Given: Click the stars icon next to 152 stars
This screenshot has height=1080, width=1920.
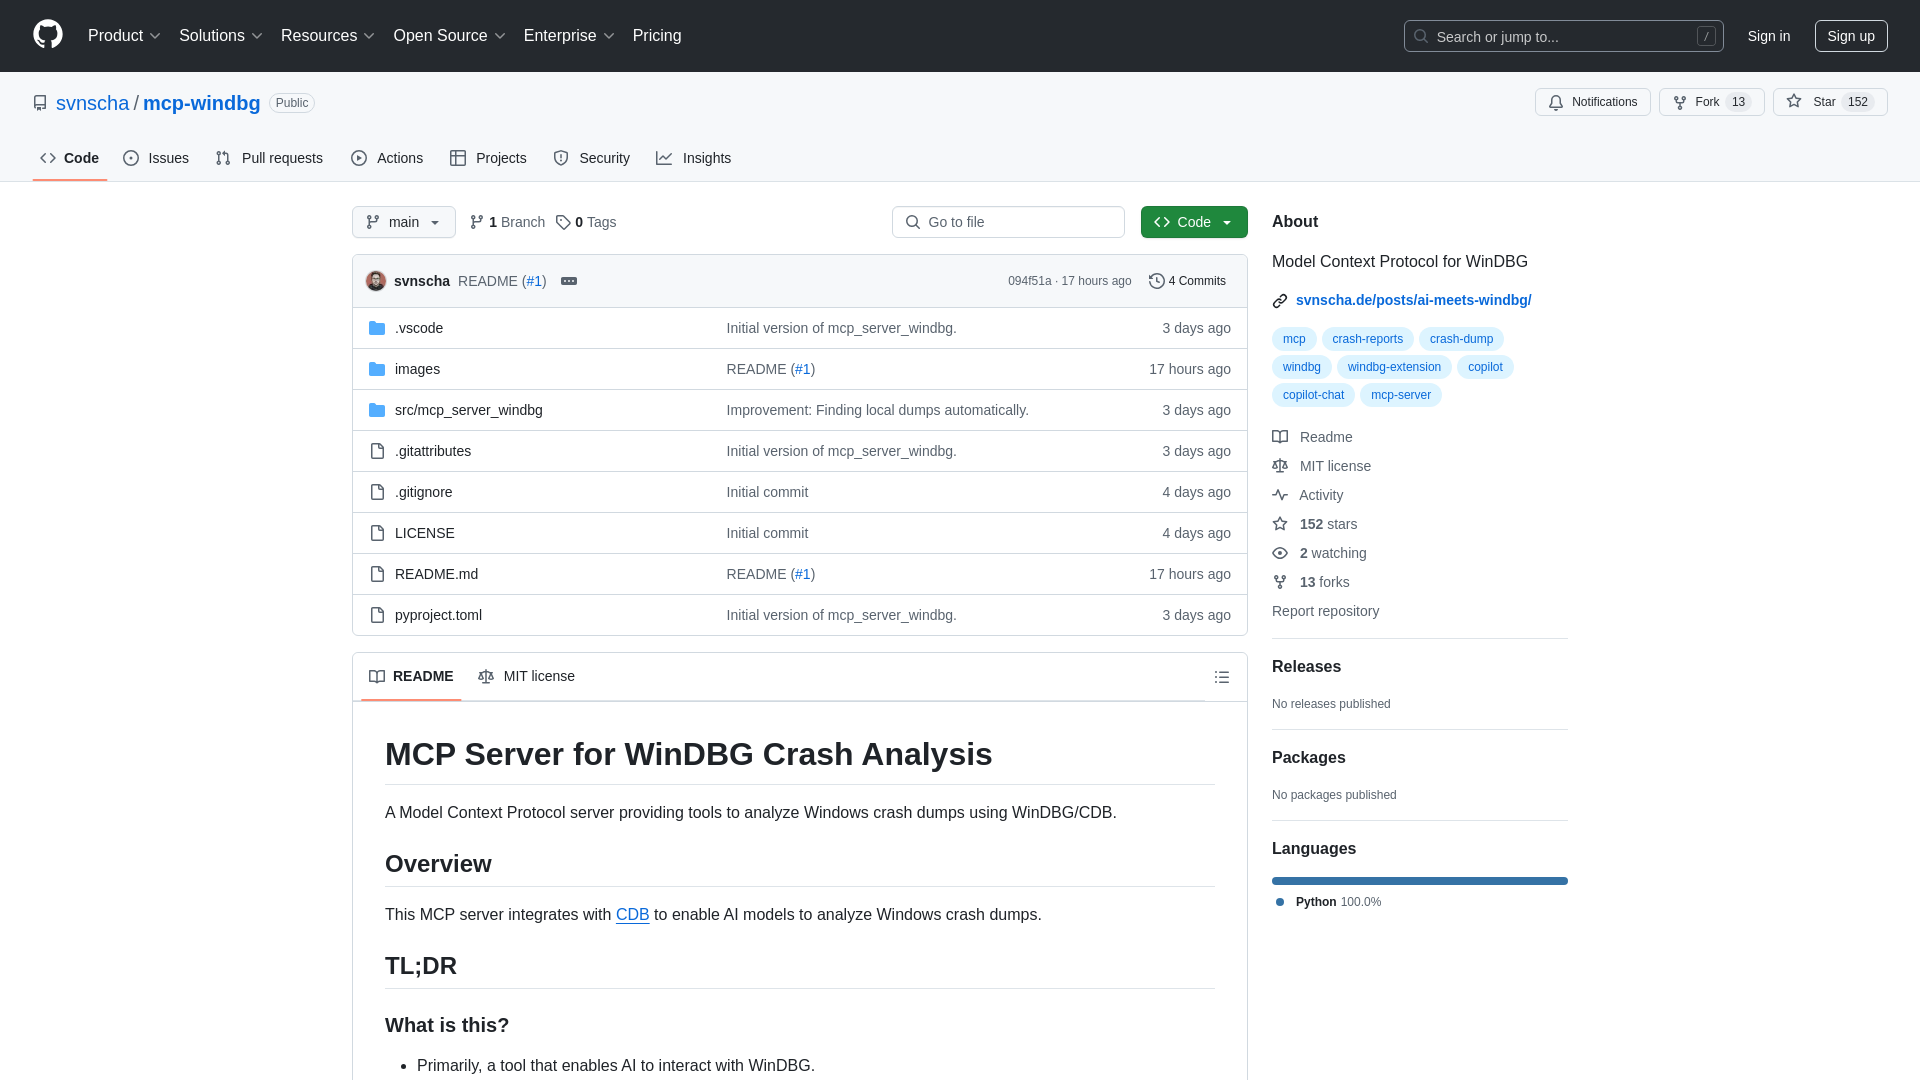Looking at the screenshot, I should (1280, 524).
